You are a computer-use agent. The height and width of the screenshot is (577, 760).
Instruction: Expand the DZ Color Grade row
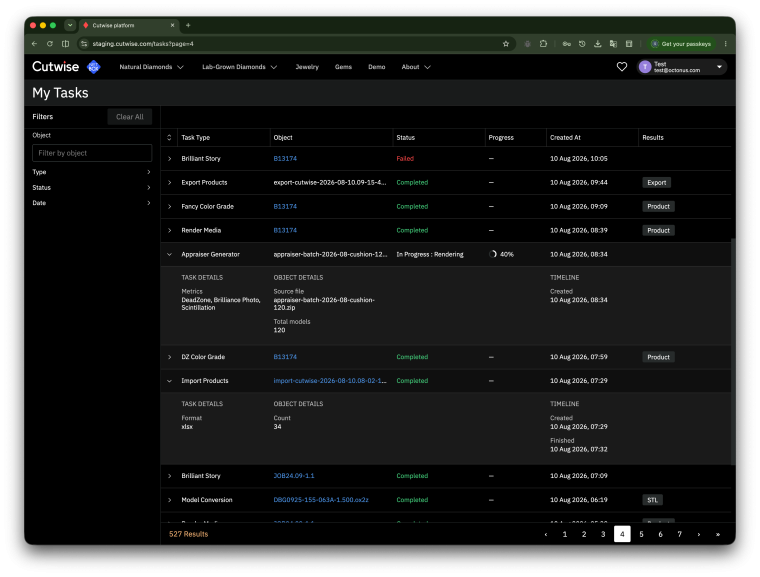[x=169, y=357]
